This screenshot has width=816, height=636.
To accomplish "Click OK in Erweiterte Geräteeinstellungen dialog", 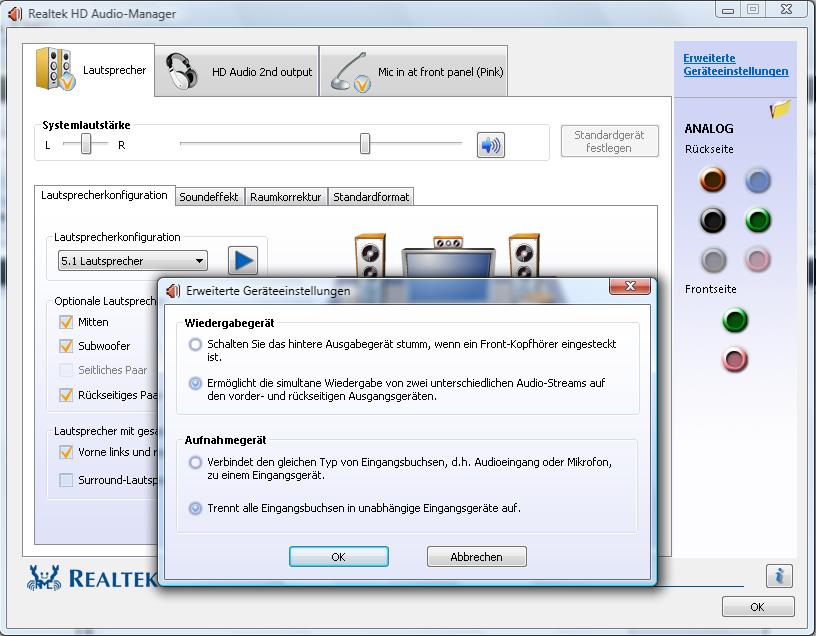I will tap(339, 557).
